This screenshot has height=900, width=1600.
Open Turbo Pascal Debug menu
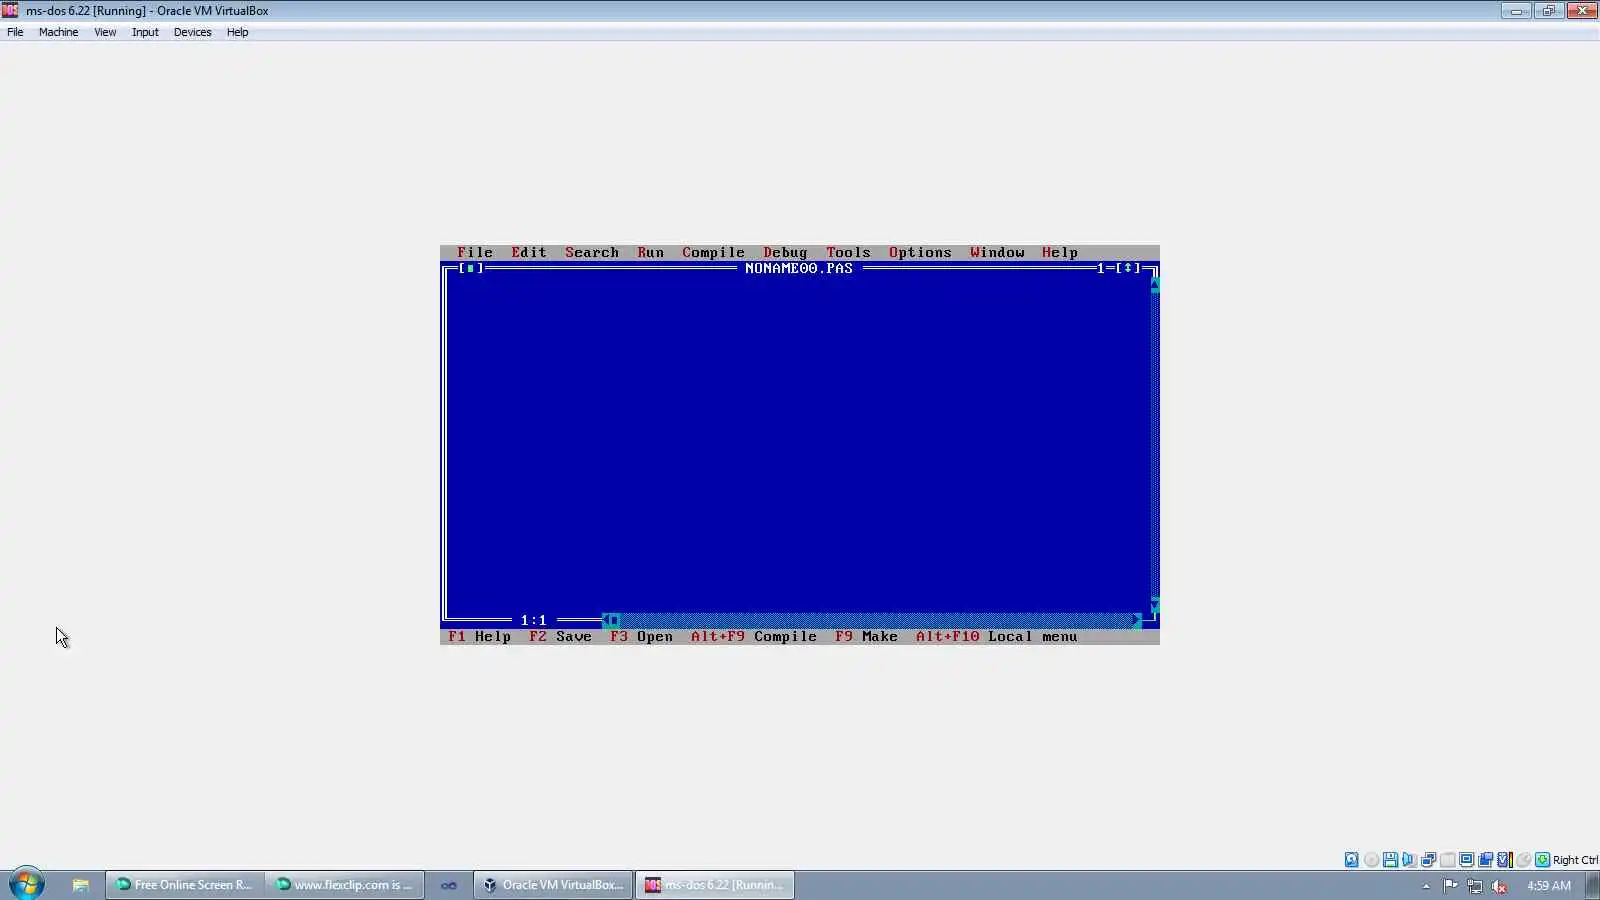click(785, 252)
